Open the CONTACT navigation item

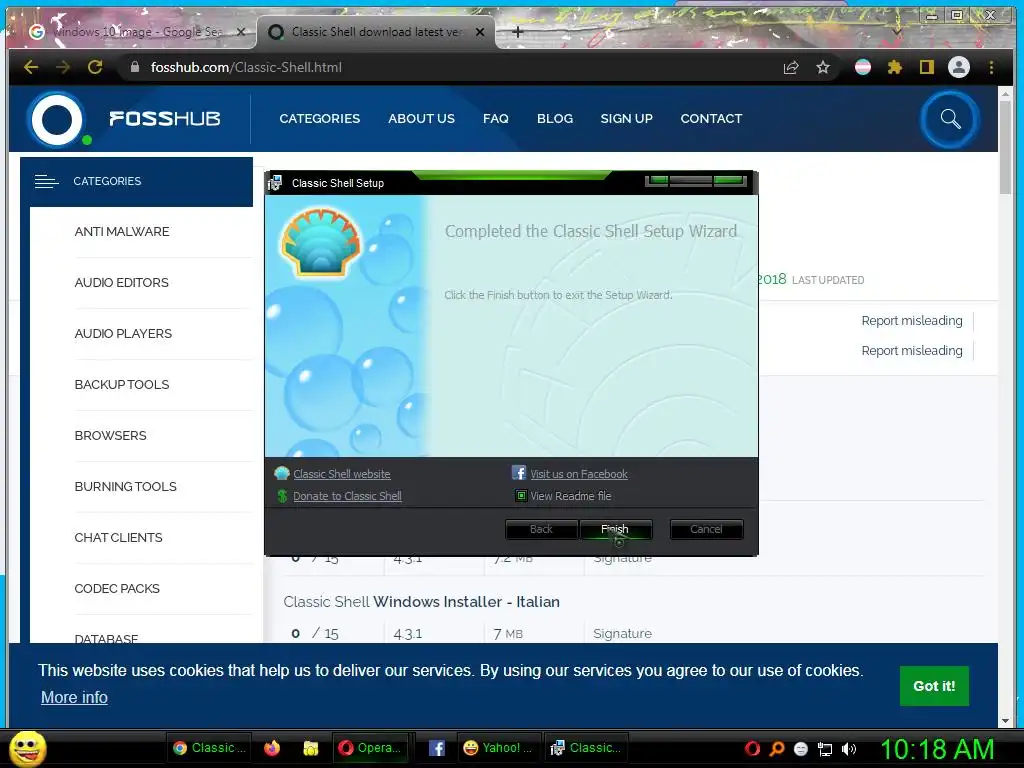pos(711,119)
